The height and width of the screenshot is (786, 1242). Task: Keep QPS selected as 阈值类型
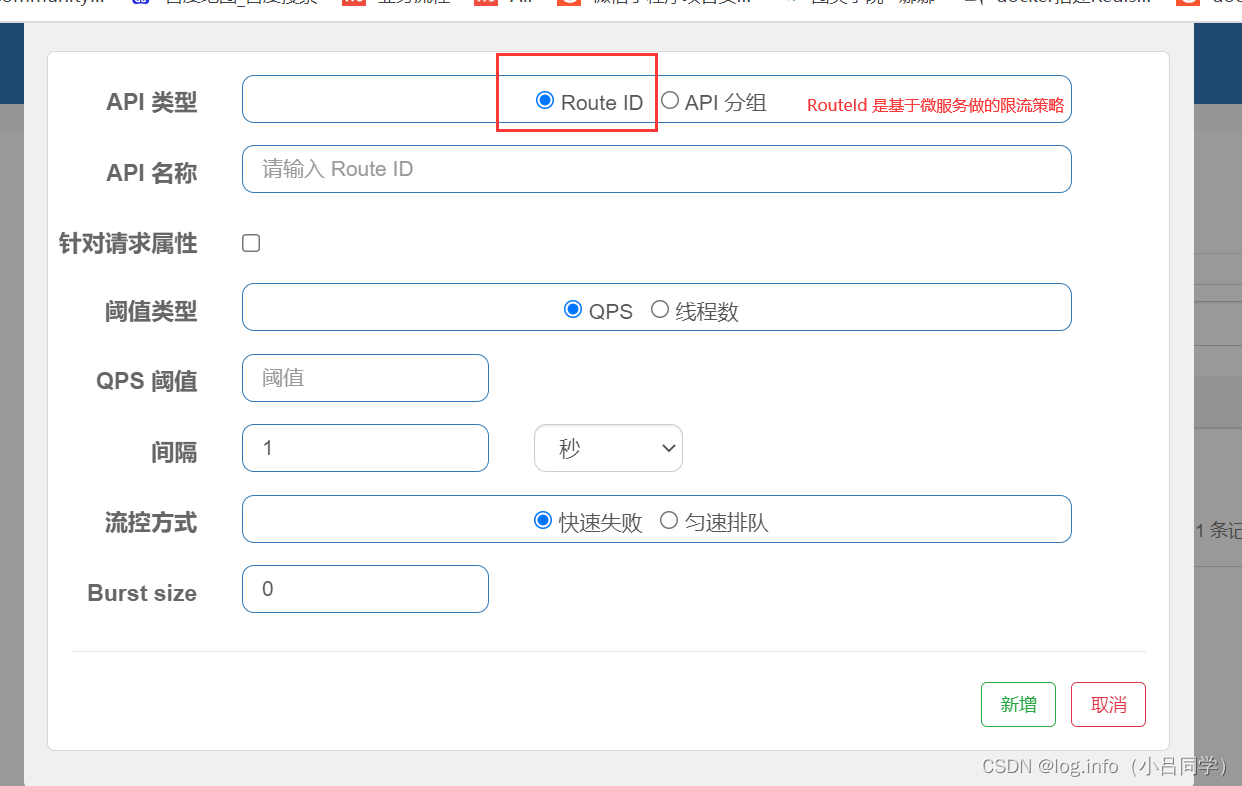click(x=573, y=310)
